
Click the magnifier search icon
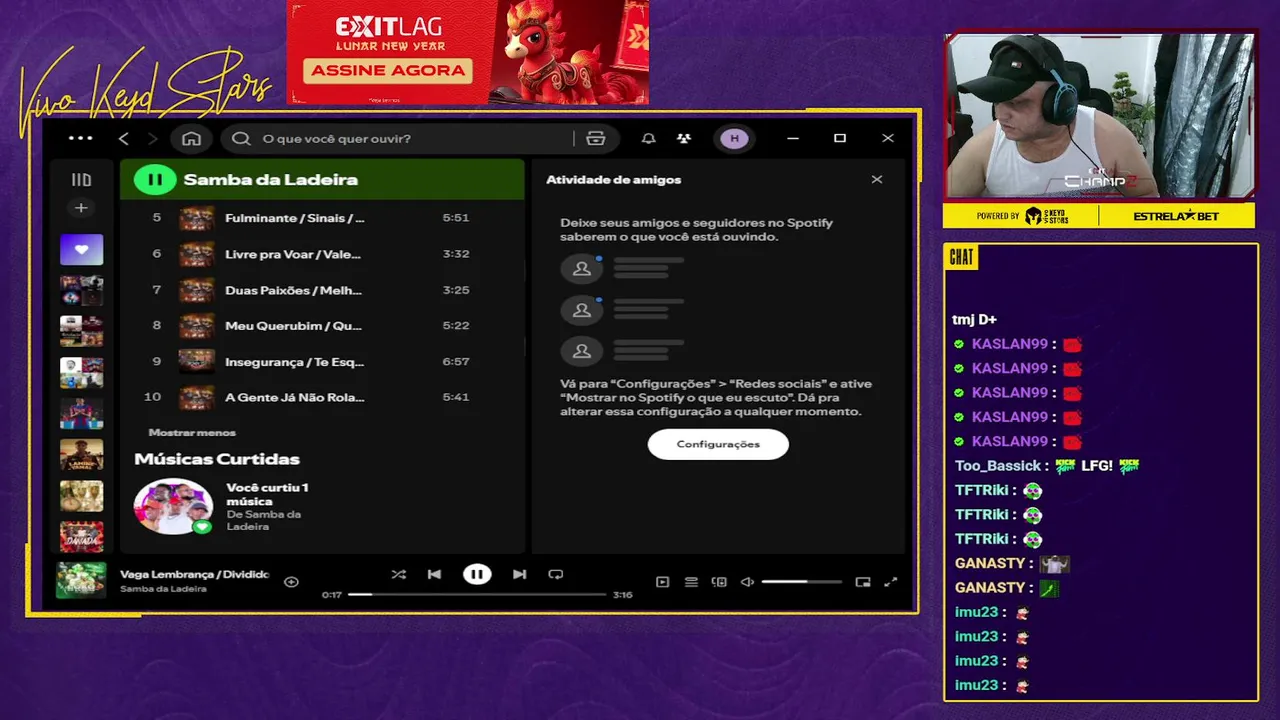[241, 138]
